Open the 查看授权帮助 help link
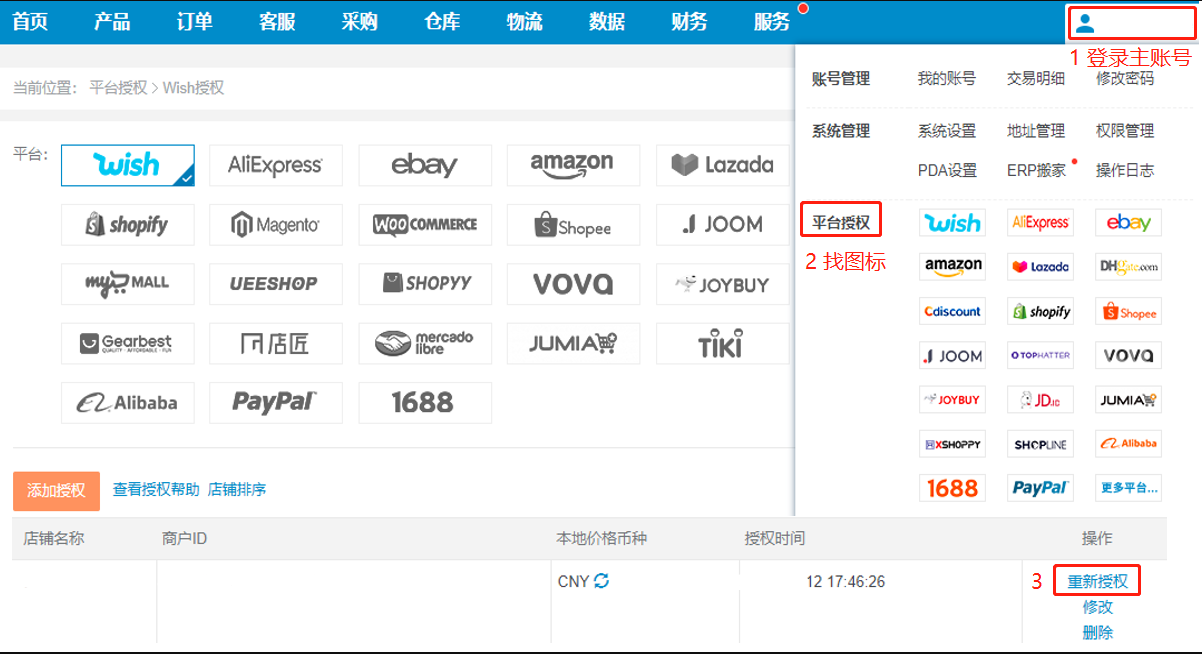Screen dimensions: 1202x654 coord(156,489)
